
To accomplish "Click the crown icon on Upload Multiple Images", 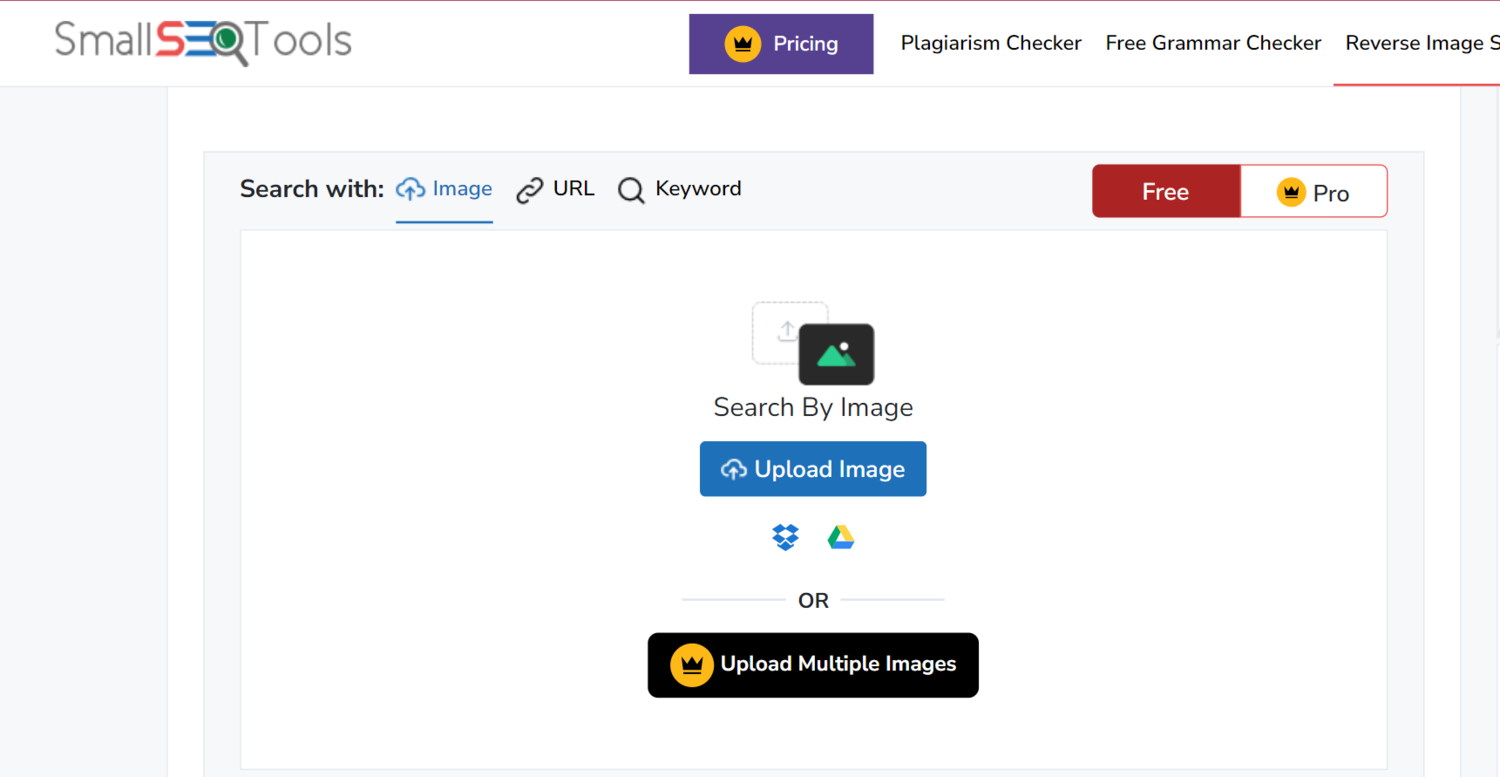I will (692, 663).
